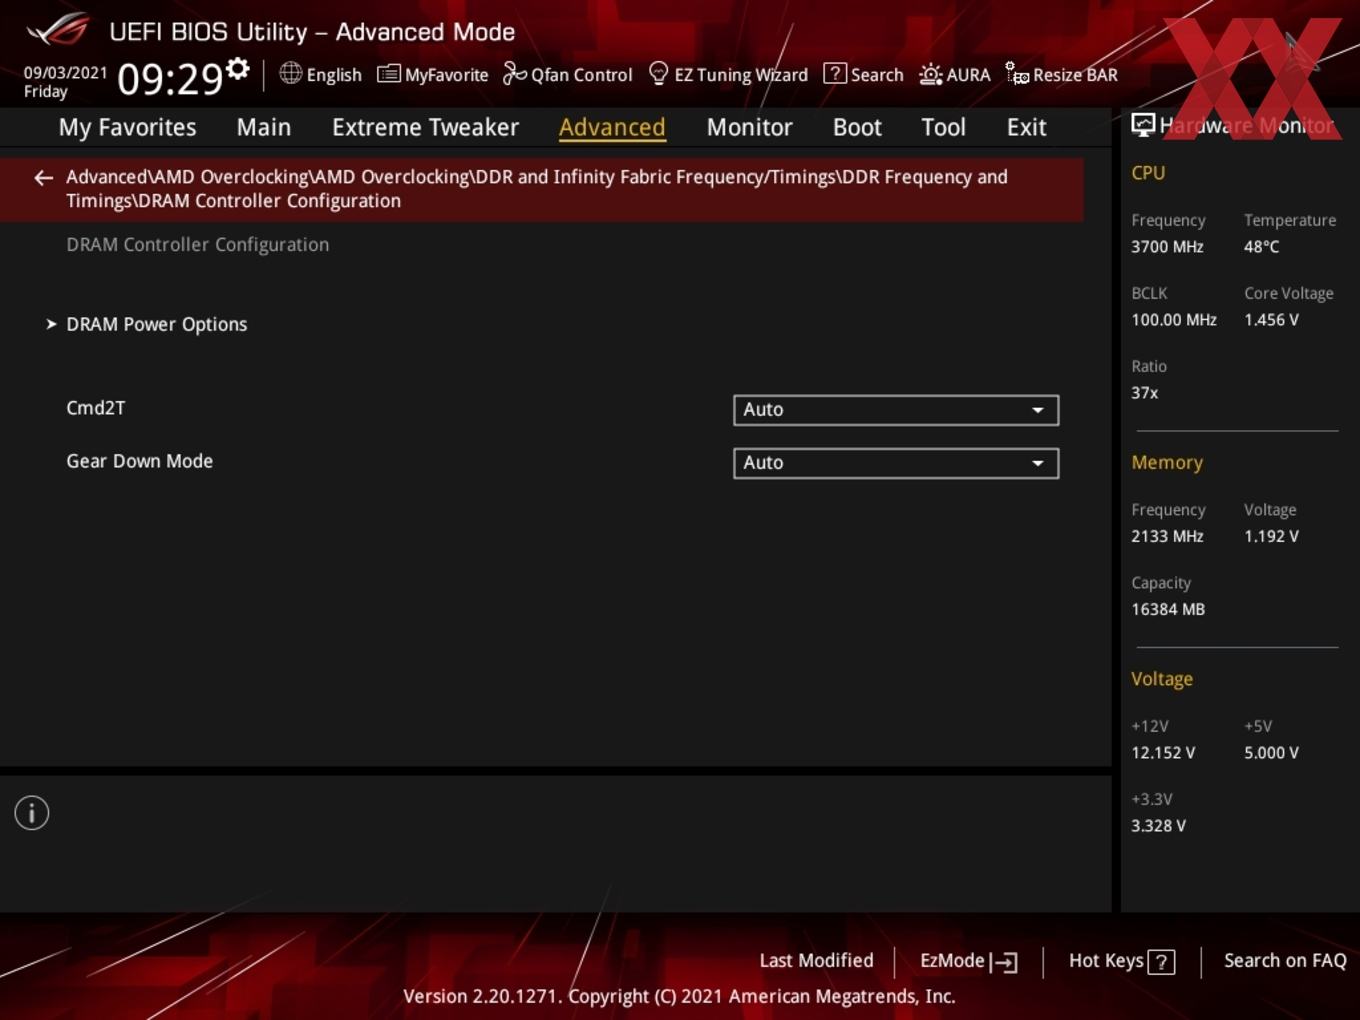Switch to Main tab
Image resolution: width=1360 pixels, height=1020 pixels.
pyautogui.click(x=264, y=127)
